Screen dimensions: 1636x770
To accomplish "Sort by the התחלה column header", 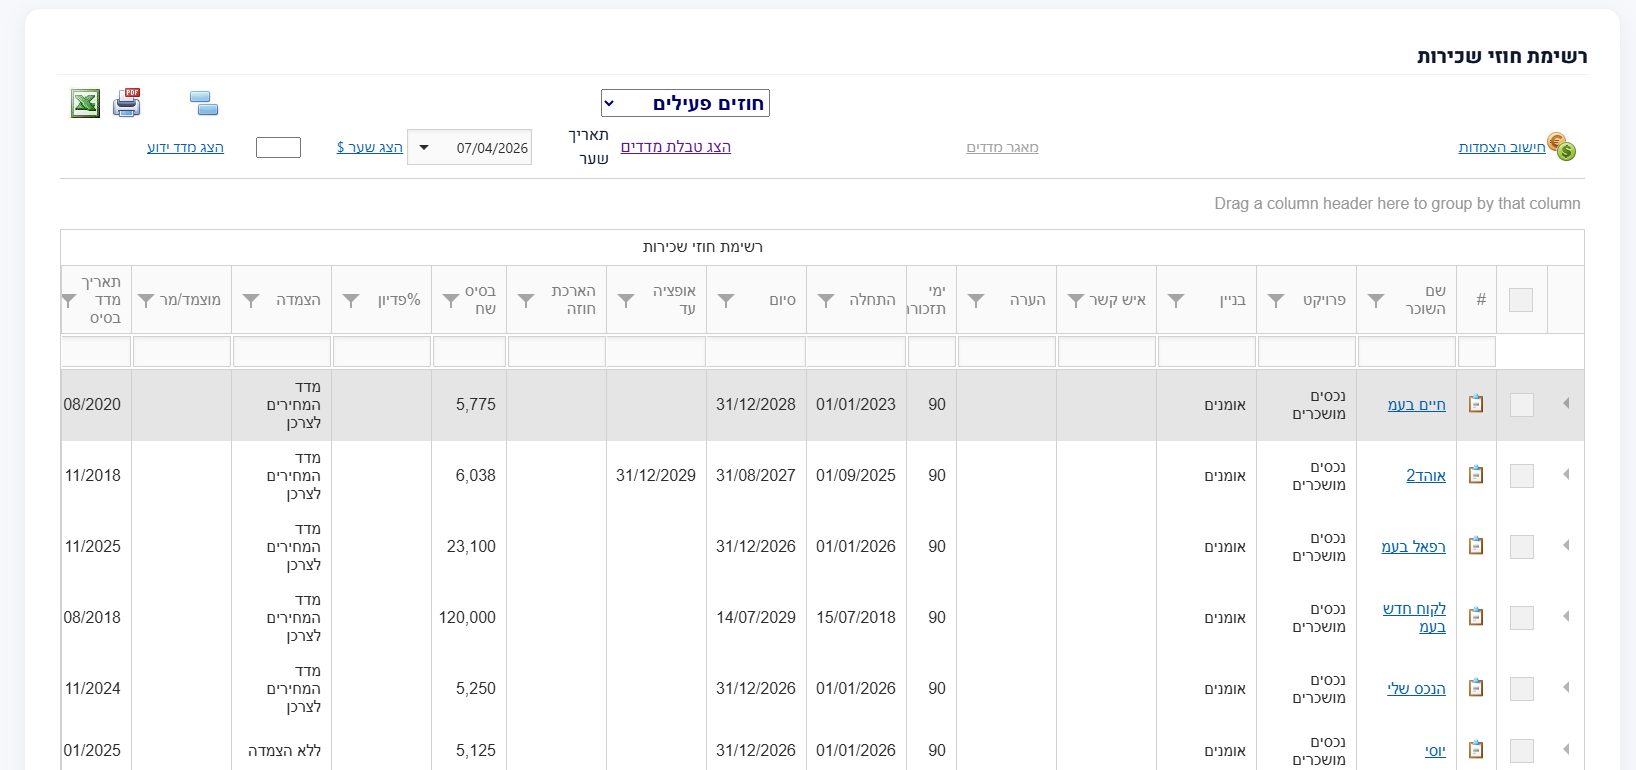I will pos(872,300).
